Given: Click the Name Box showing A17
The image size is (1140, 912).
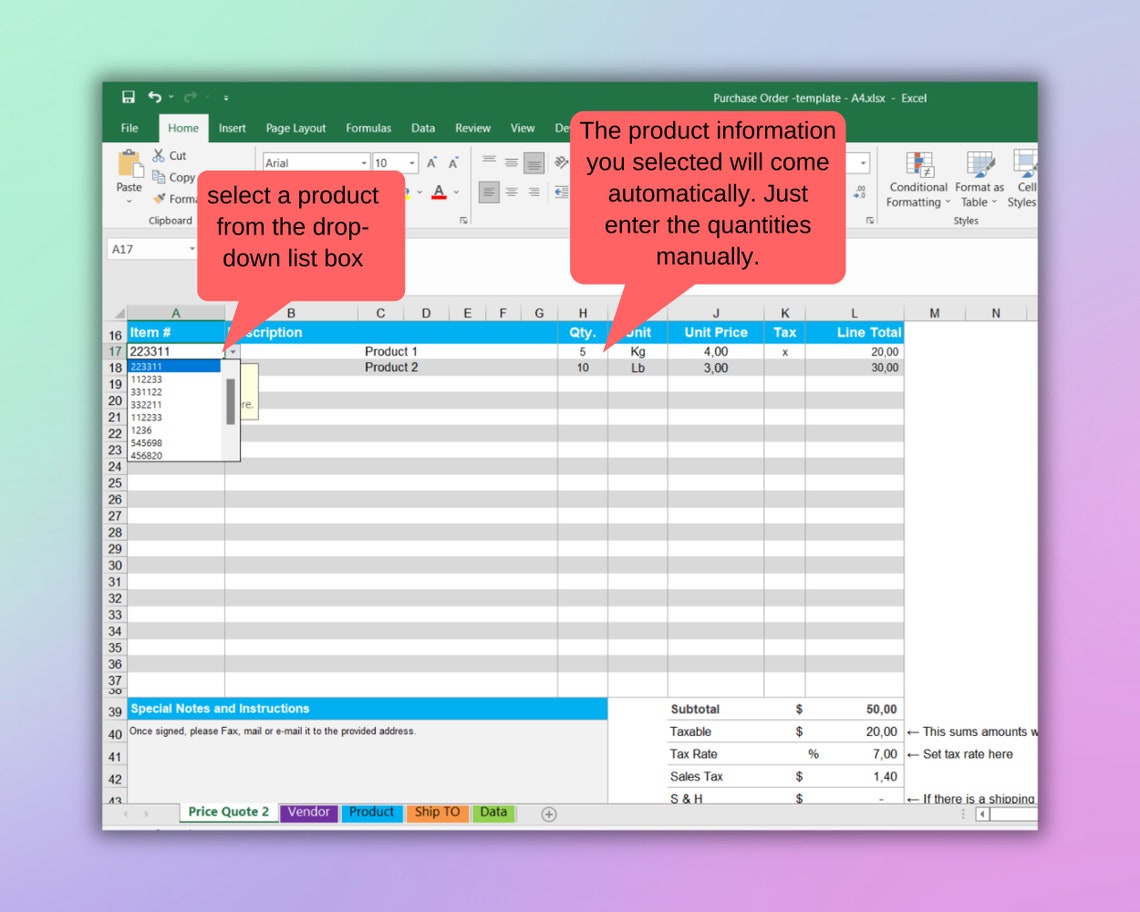Looking at the screenshot, I should pos(148,248).
